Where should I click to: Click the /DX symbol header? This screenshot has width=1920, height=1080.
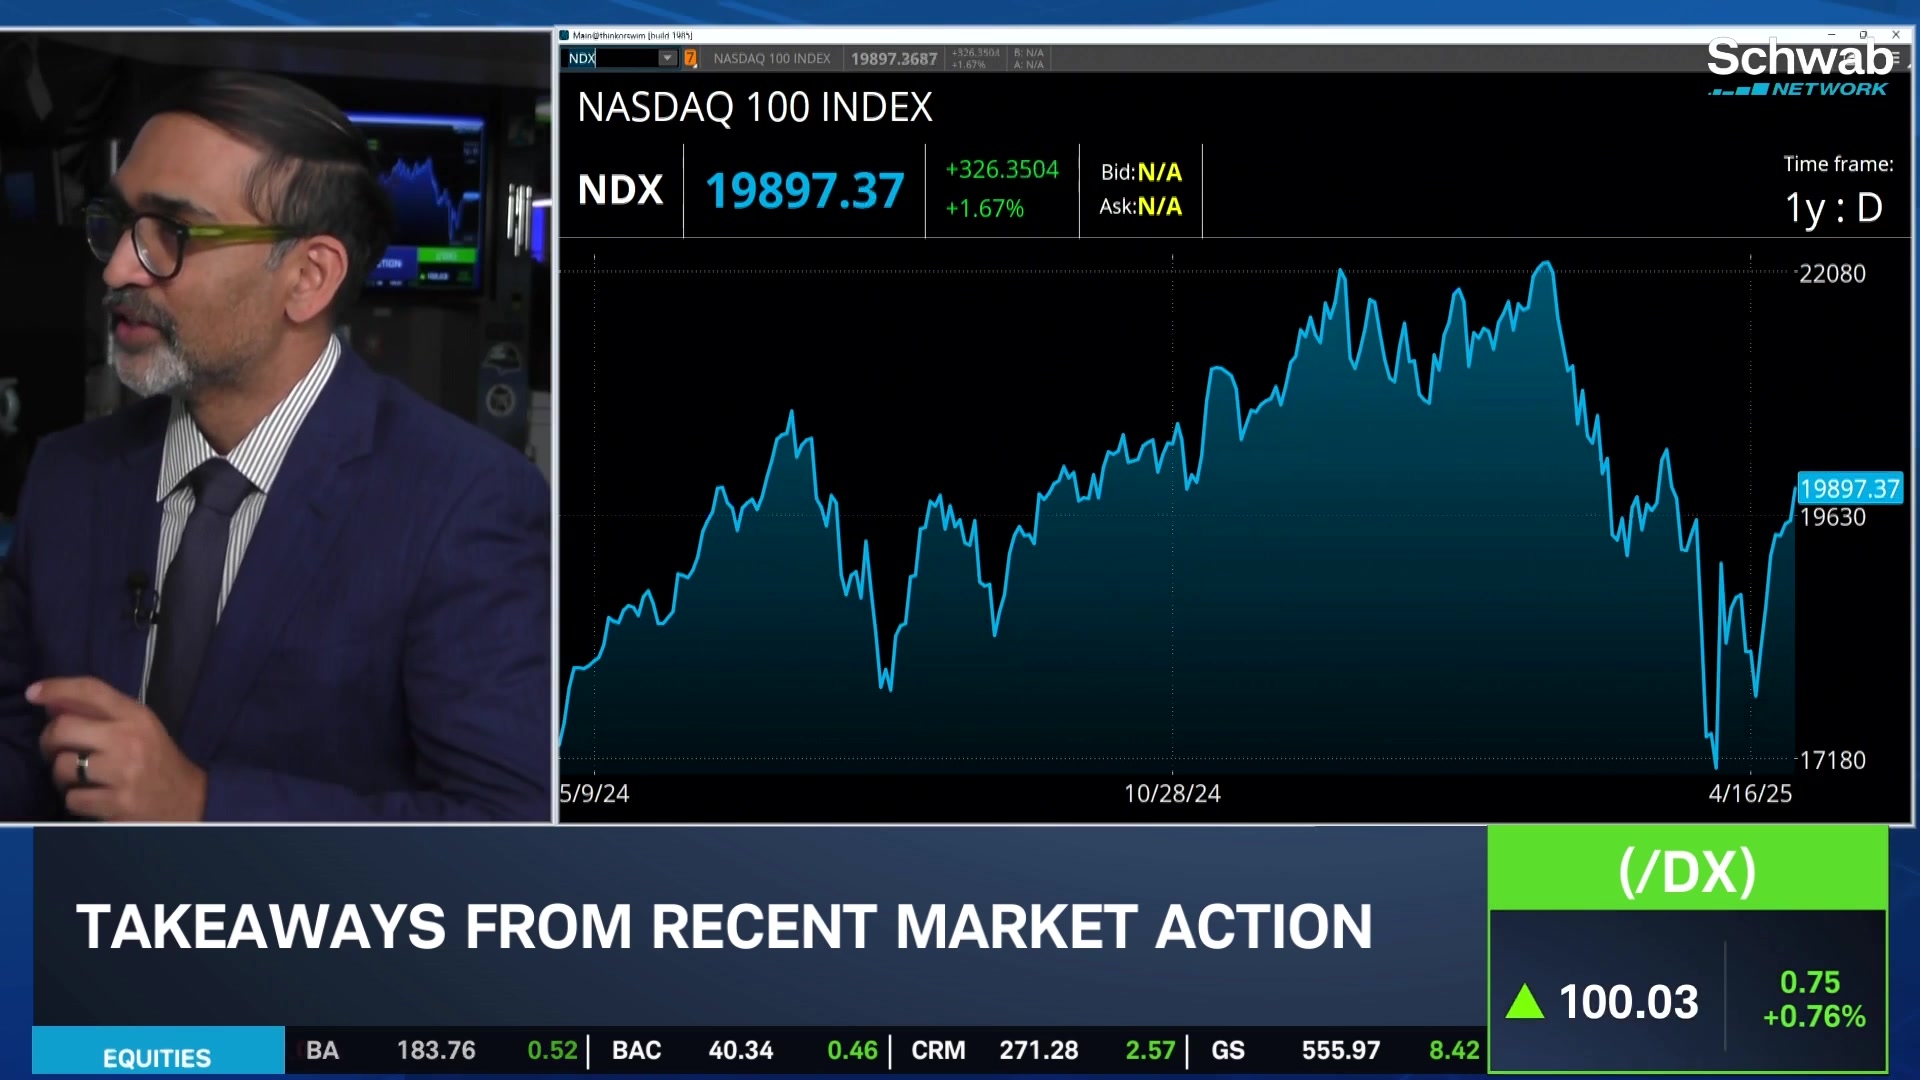[x=1687, y=871]
